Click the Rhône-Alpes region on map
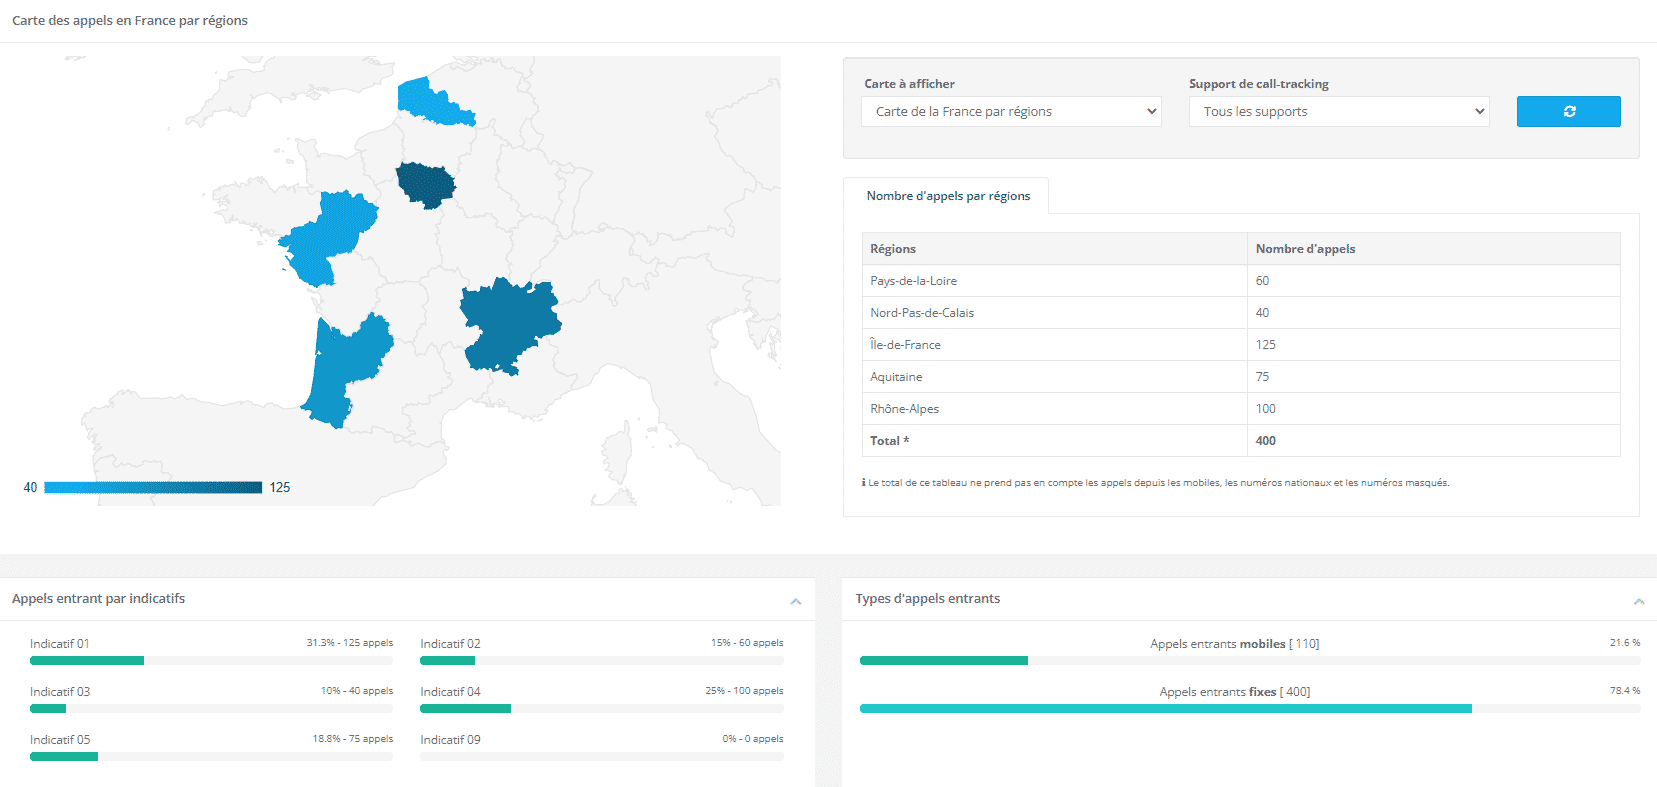 point(510,325)
